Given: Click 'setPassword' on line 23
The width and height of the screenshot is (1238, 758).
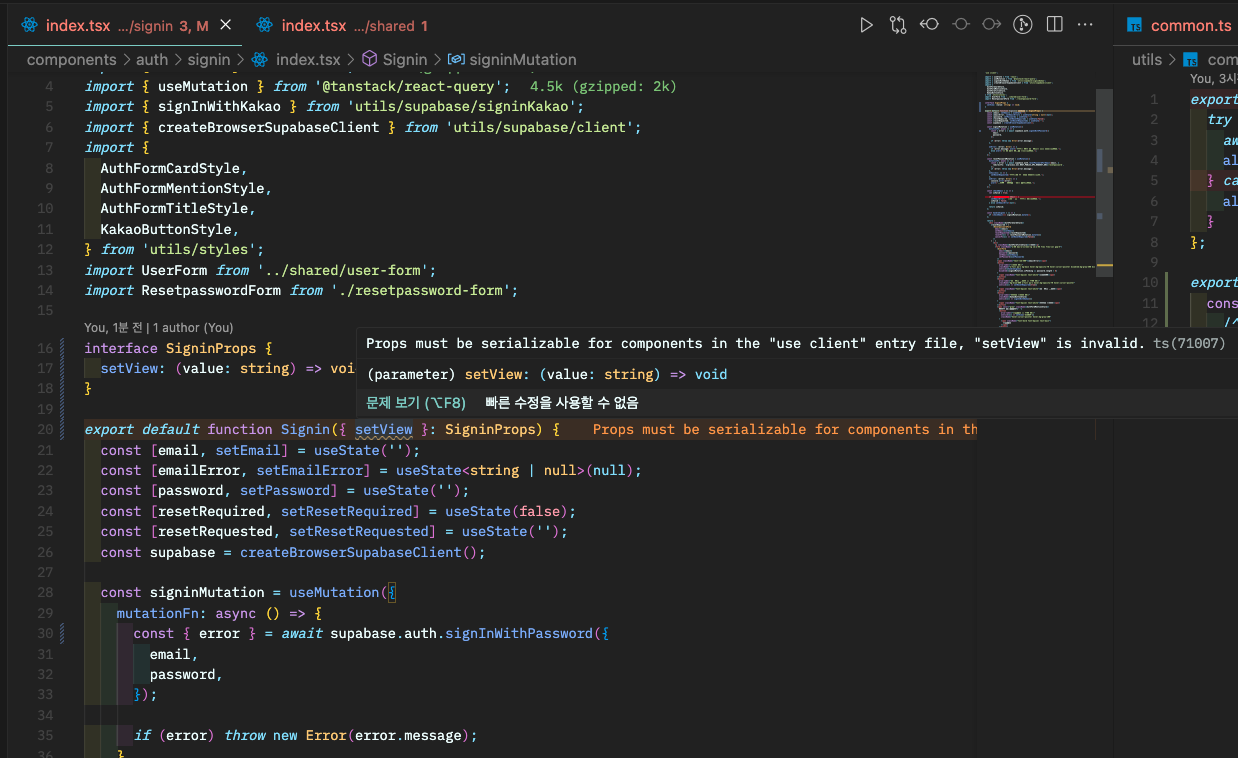Looking at the screenshot, I should [285, 491].
